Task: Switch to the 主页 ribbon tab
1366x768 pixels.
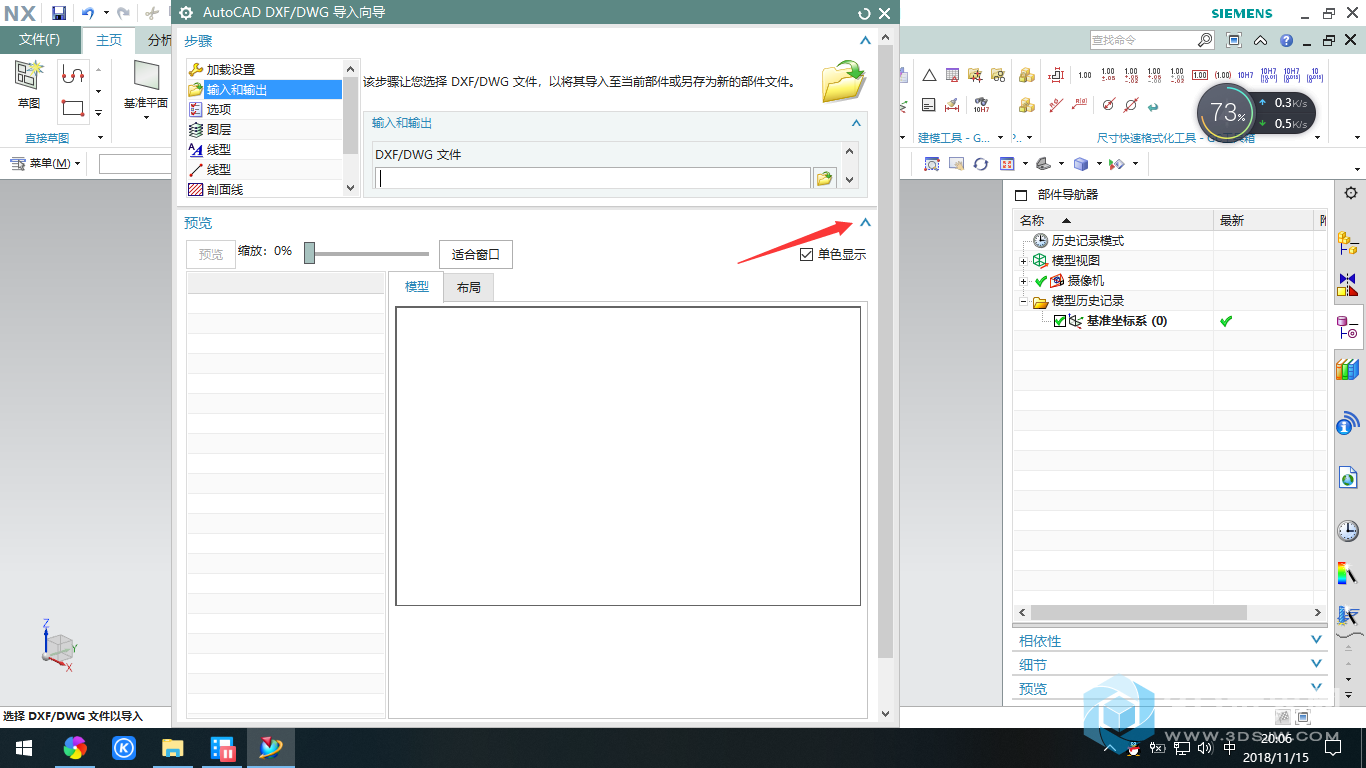Action: pyautogui.click(x=109, y=40)
